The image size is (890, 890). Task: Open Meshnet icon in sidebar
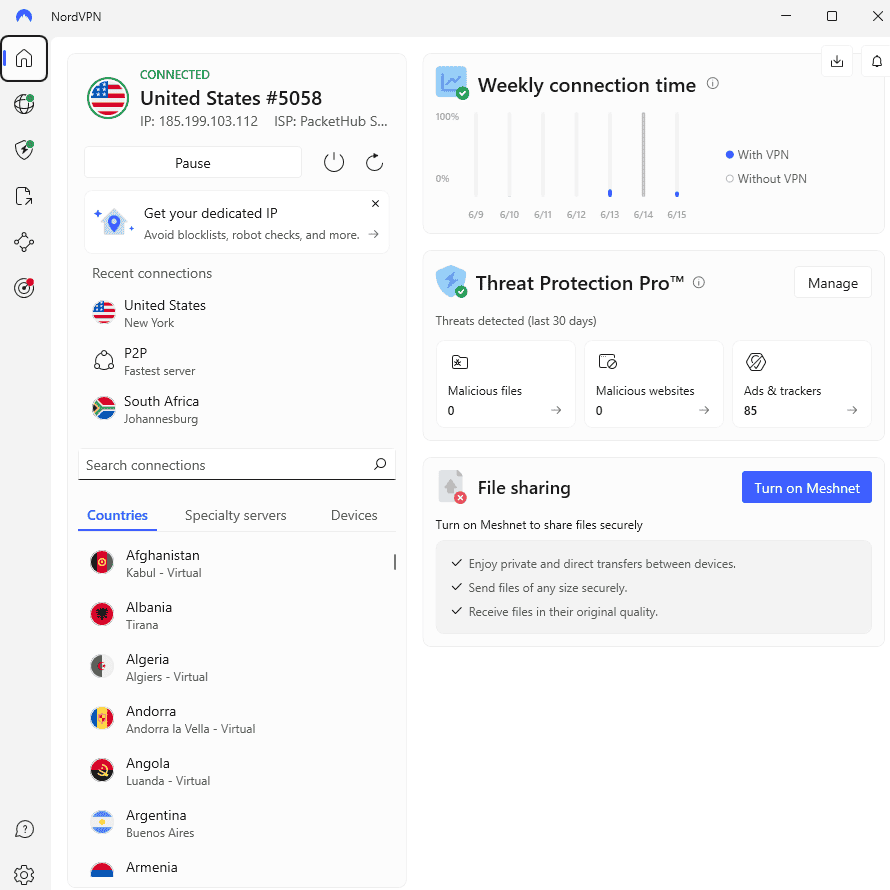(24, 242)
